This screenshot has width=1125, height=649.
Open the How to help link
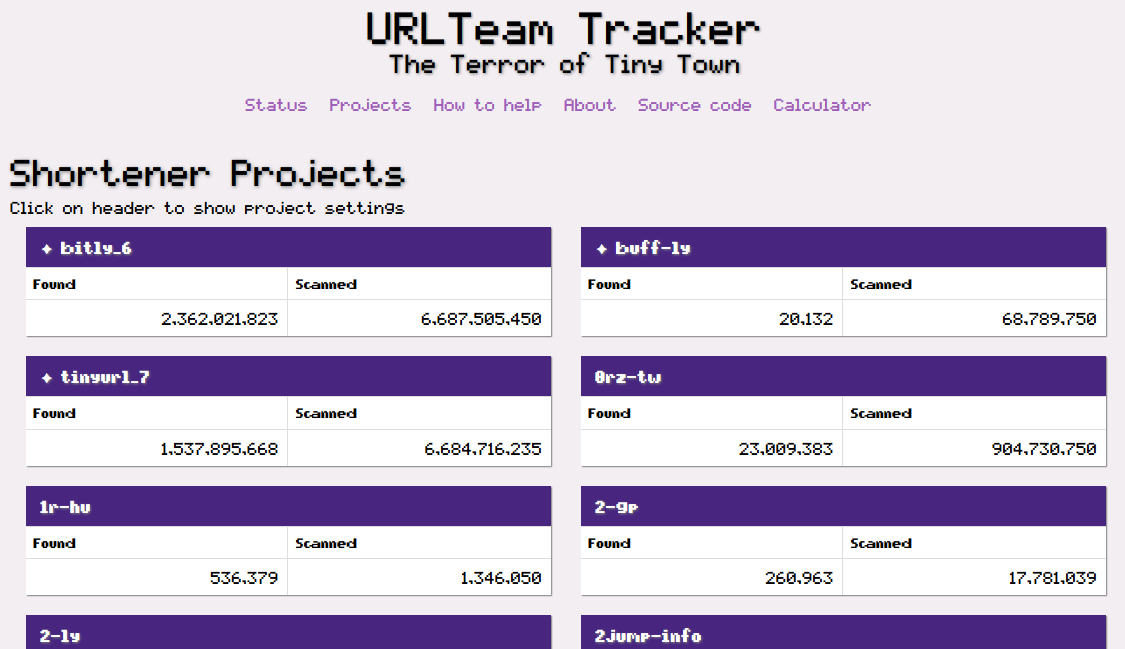(487, 105)
